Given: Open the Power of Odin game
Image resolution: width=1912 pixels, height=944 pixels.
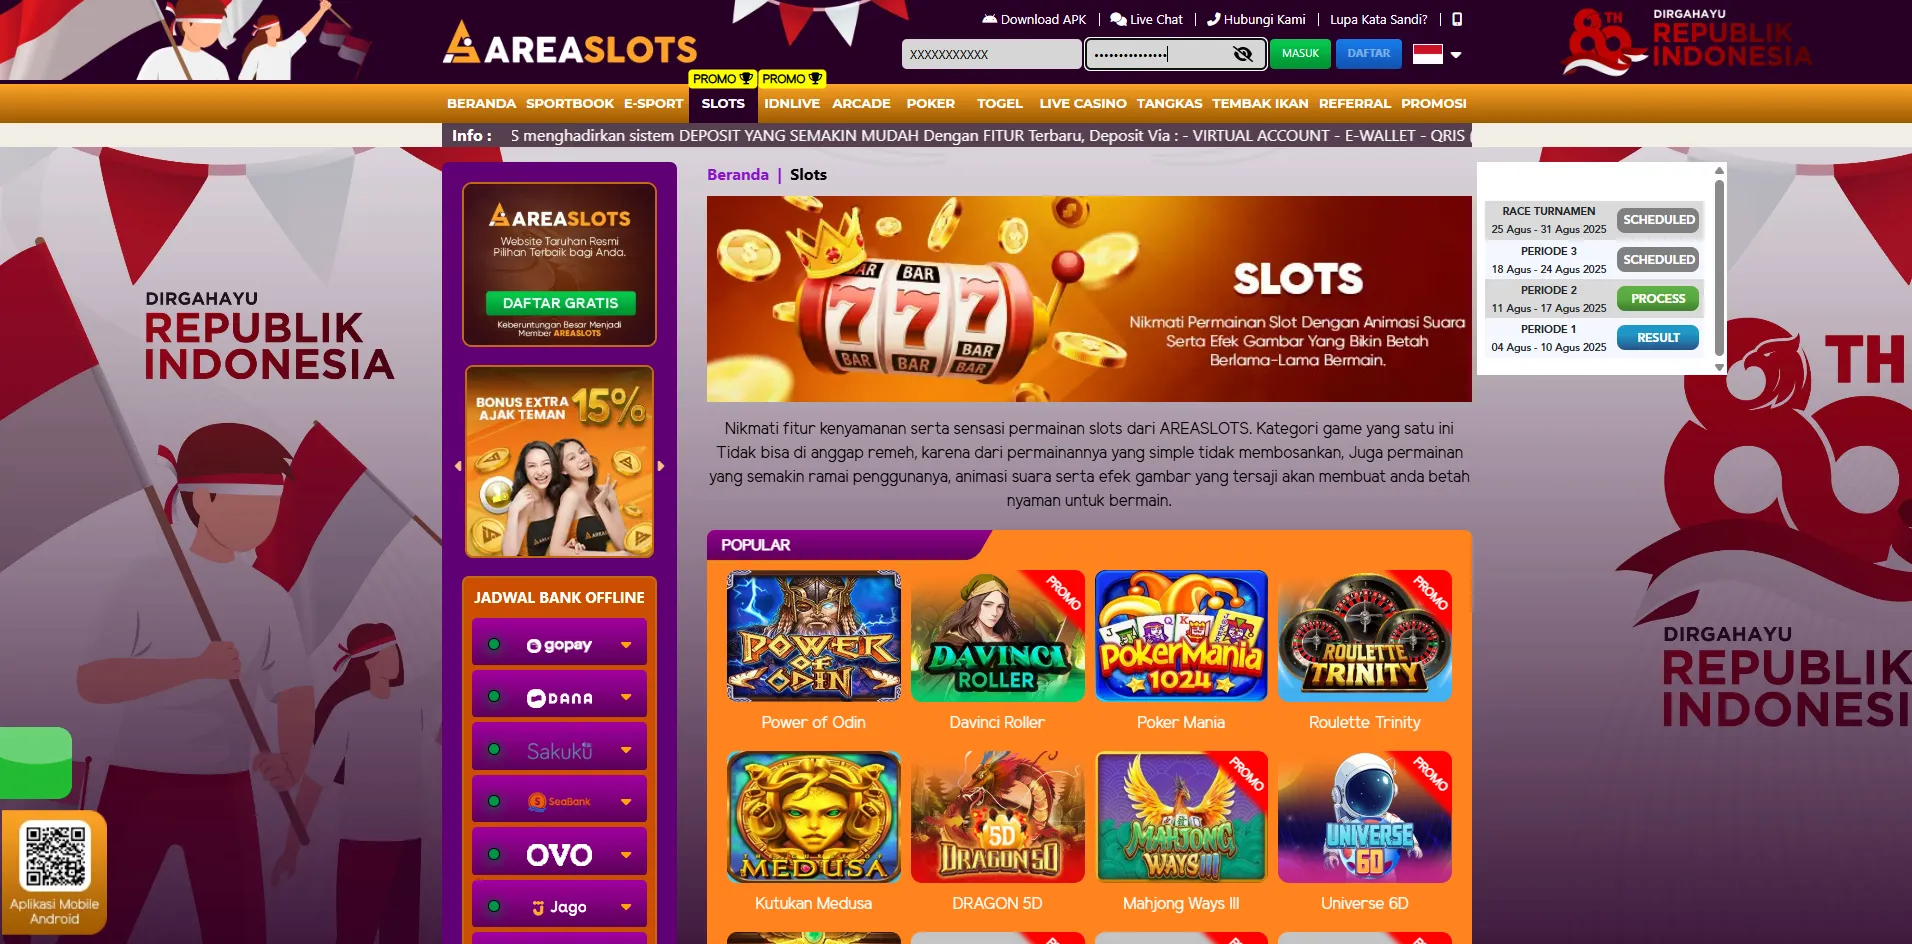Looking at the screenshot, I should 813,636.
